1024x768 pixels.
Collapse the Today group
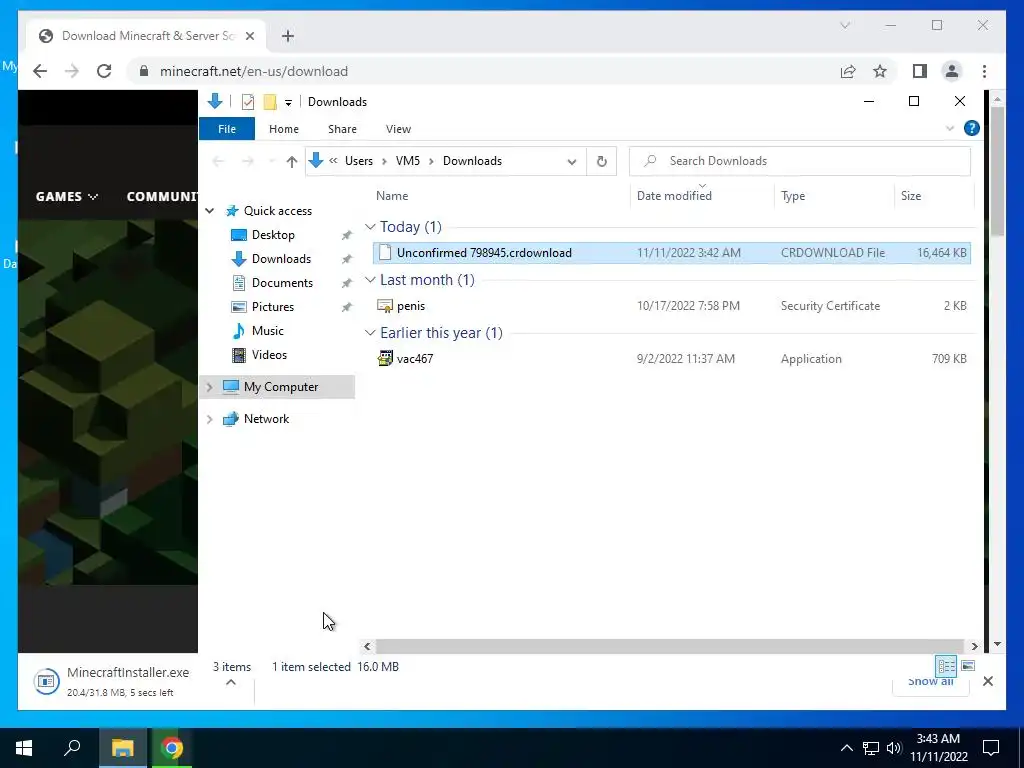pos(370,227)
